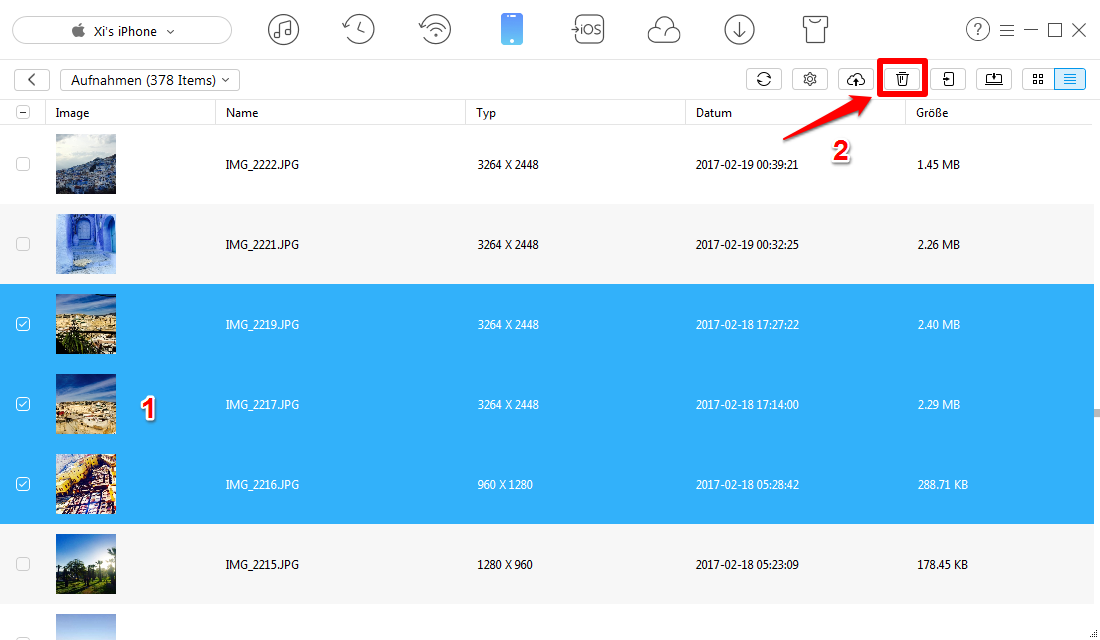This screenshot has width=1100, height=640.
Task: Check the box for IMG_2222.JPG
Action: click(x=23, y=164)
